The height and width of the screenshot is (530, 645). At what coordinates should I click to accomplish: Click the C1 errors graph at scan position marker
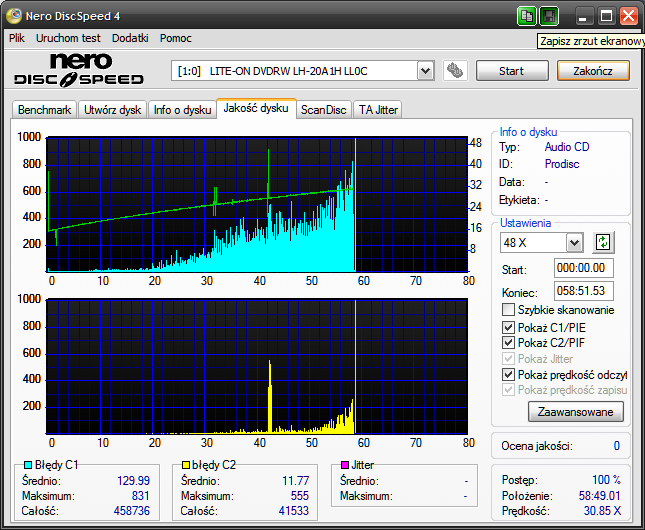coord(355,205)
